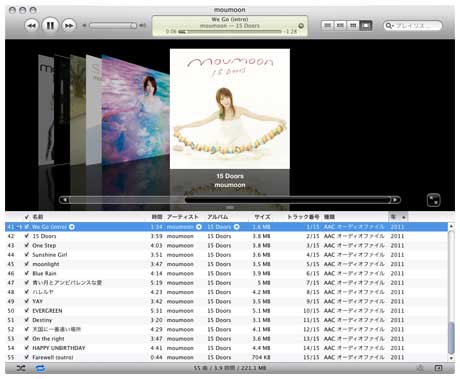Click Cover Flow scrollbar right arrow

tap(395, 200)
